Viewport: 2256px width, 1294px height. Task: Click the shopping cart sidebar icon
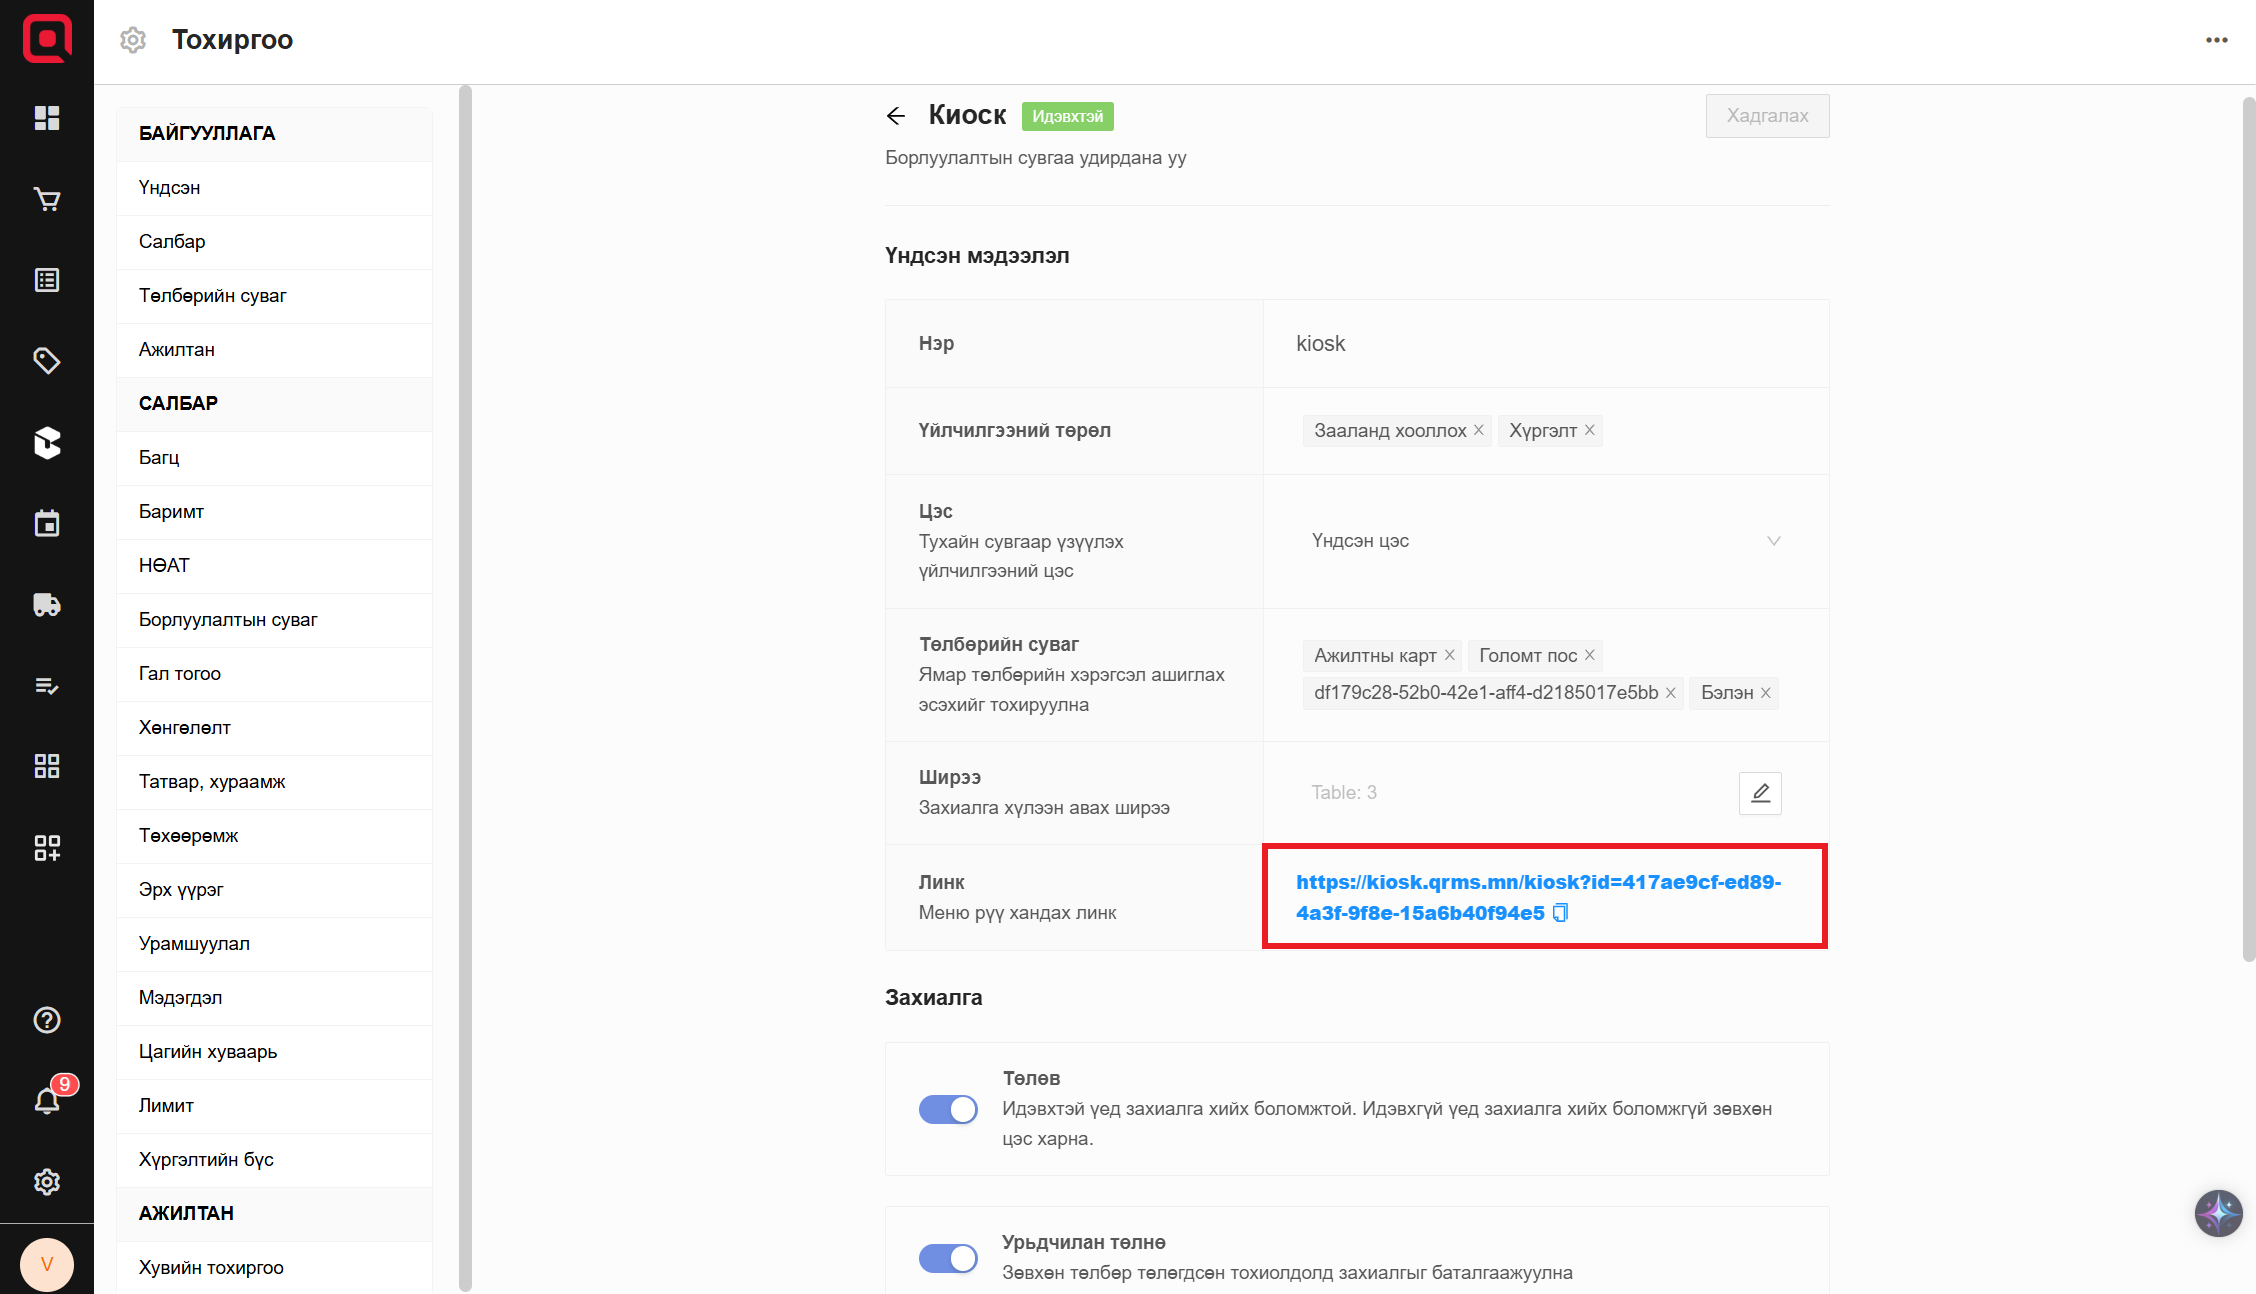(47, 200)
